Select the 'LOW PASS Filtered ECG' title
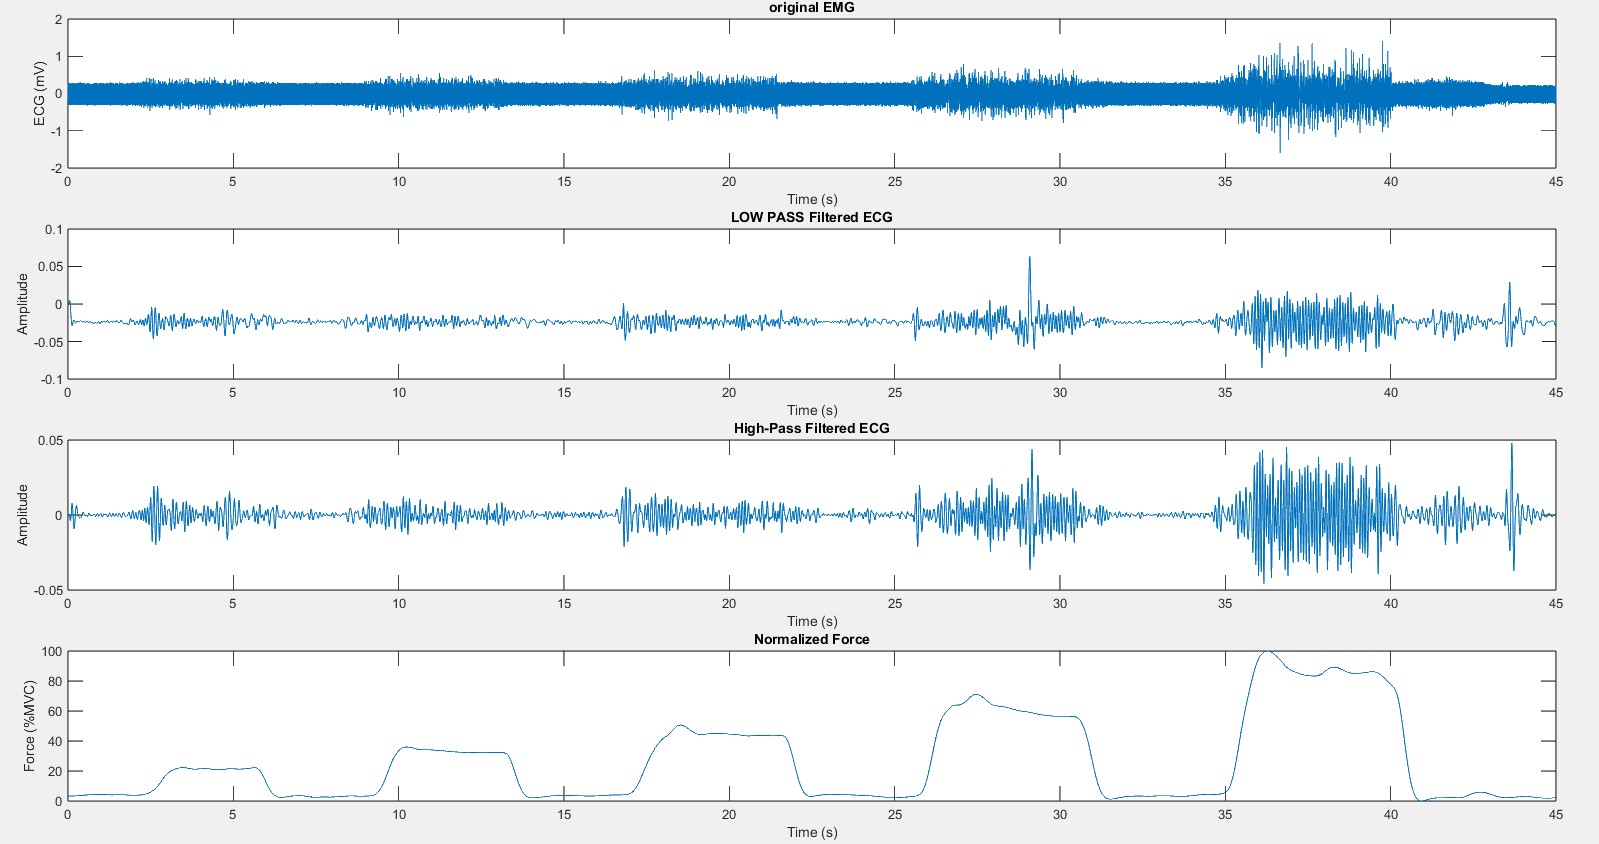This screenshot has width=1599, height=844. (x=811, y=217)
